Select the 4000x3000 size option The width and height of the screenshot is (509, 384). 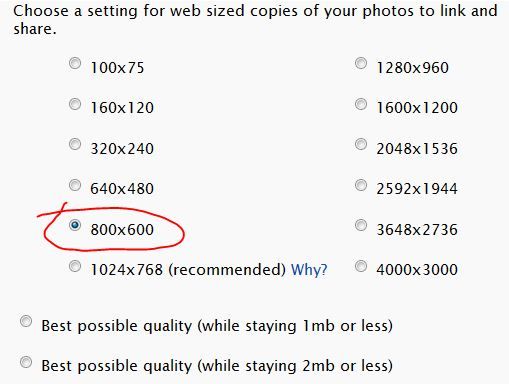[x=361, y=266]
